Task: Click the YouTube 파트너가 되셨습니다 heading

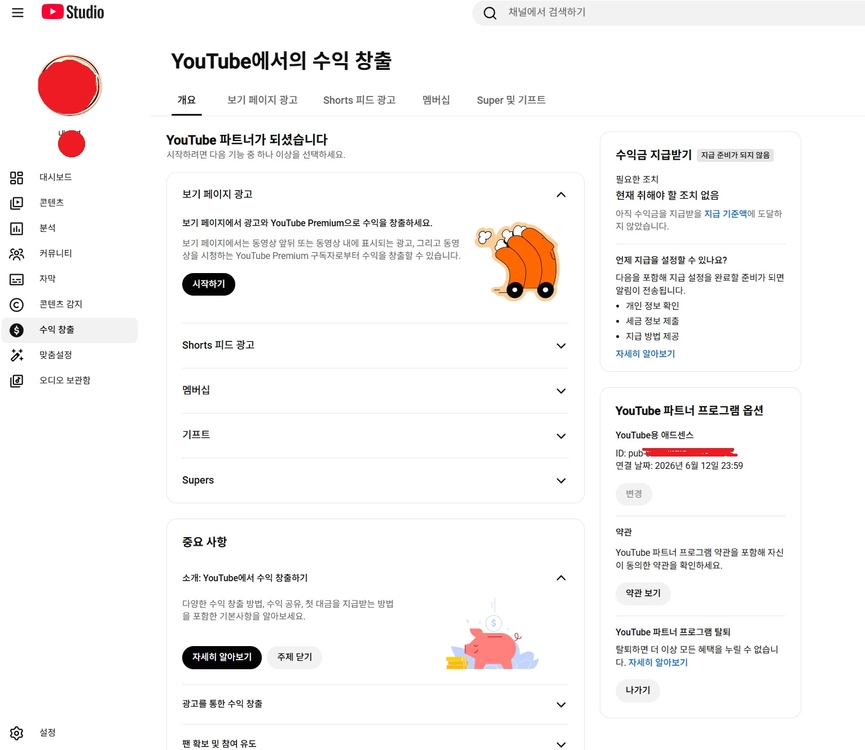Action: click(247, 140)
